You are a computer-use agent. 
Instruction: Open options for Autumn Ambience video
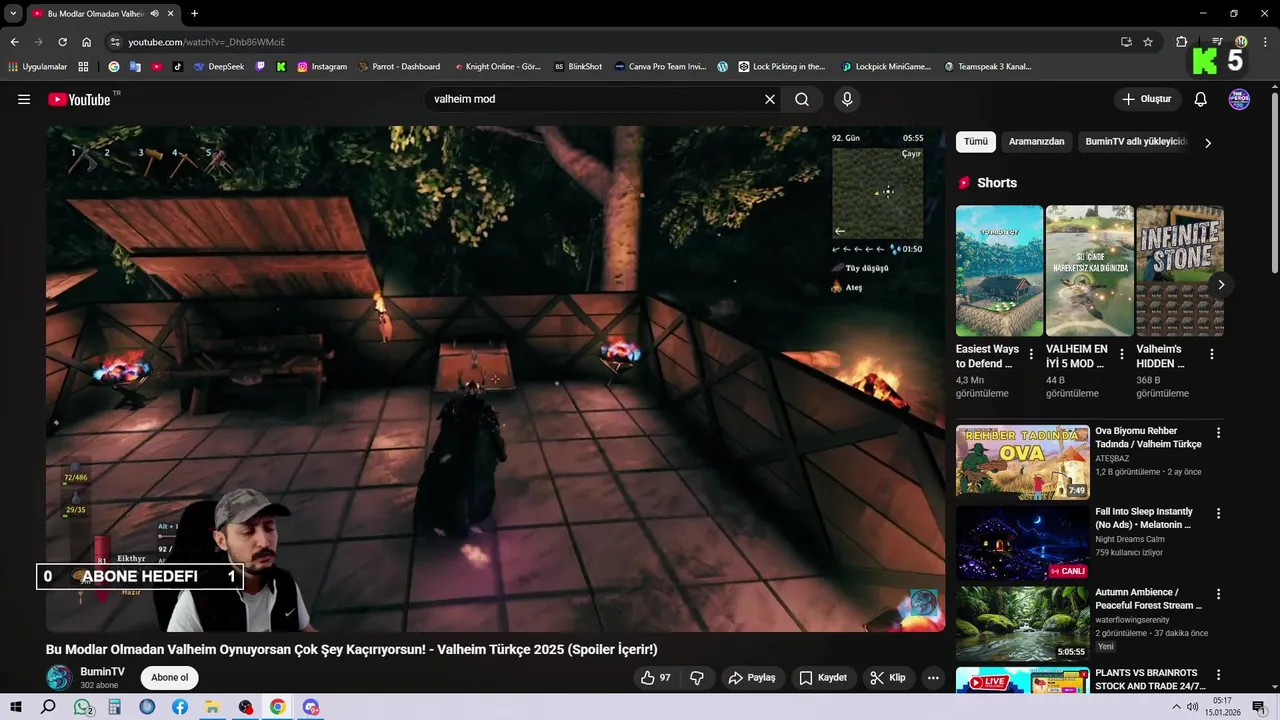(x=1218, y=594)
